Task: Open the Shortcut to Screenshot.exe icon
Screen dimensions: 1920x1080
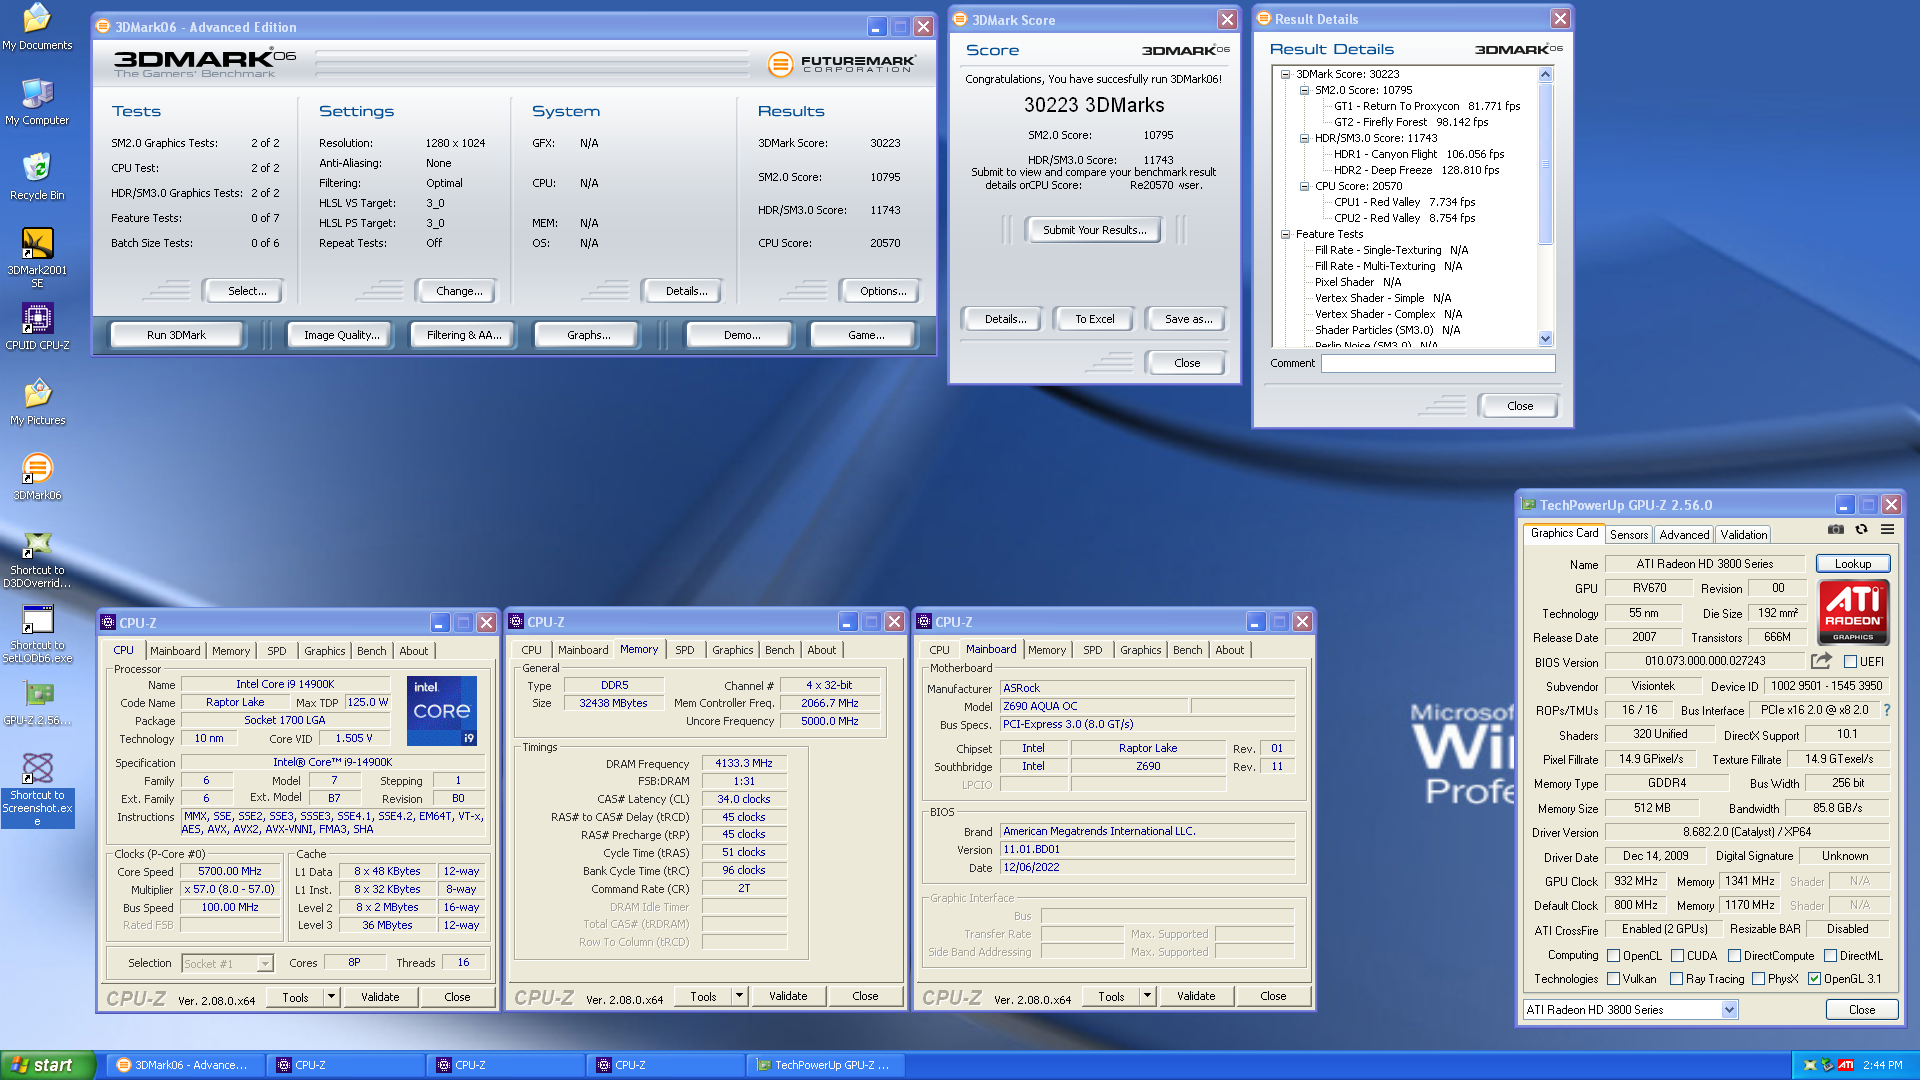Action: tap(37, 790)
